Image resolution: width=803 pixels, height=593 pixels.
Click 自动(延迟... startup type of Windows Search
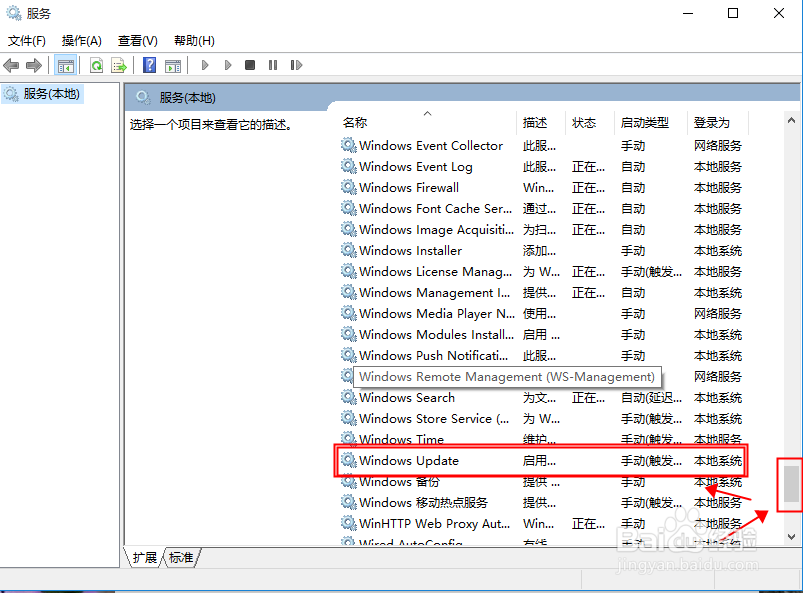(651, 397)
